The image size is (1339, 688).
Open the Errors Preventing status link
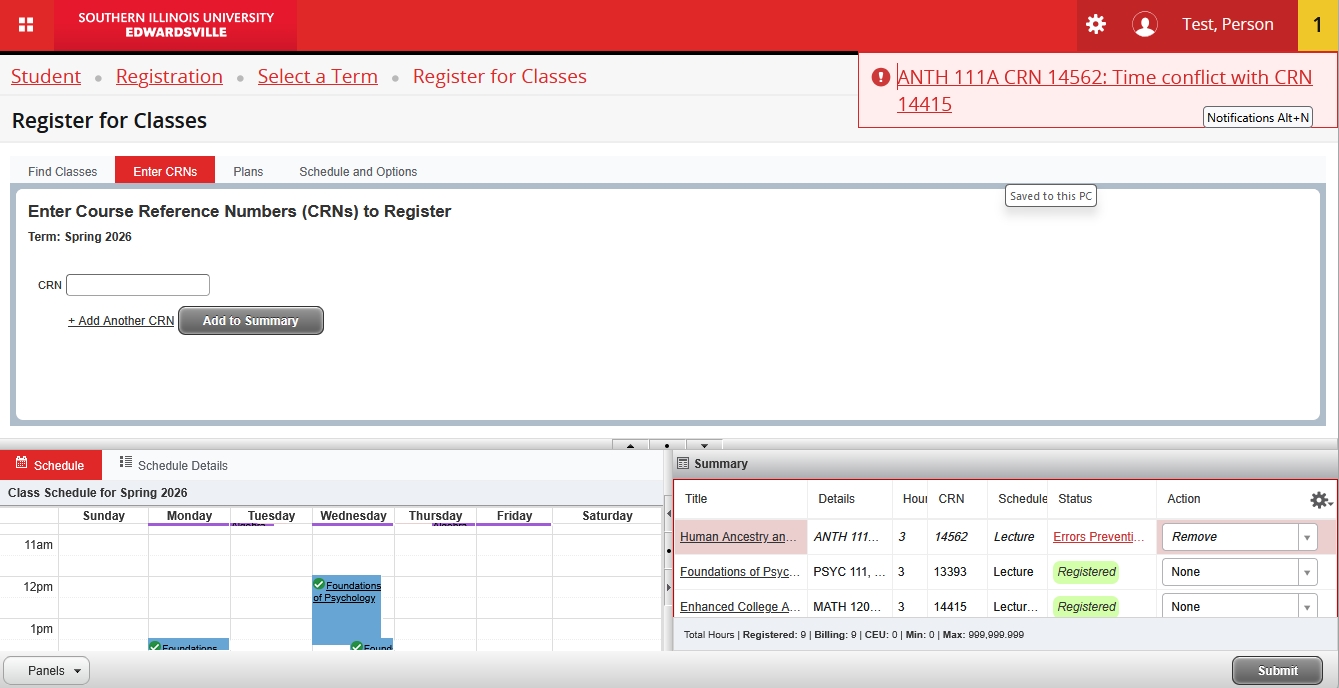pos(1099,537)
